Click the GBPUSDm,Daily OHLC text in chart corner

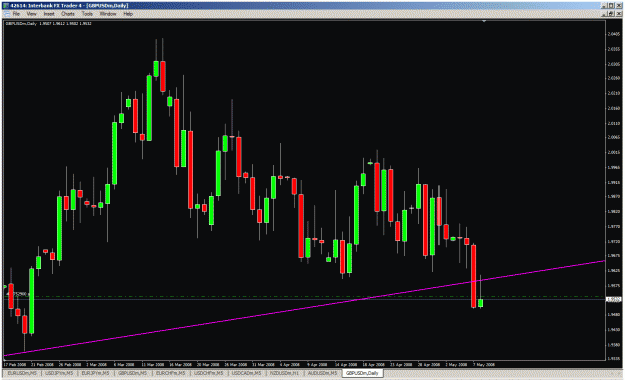(48, 24)
